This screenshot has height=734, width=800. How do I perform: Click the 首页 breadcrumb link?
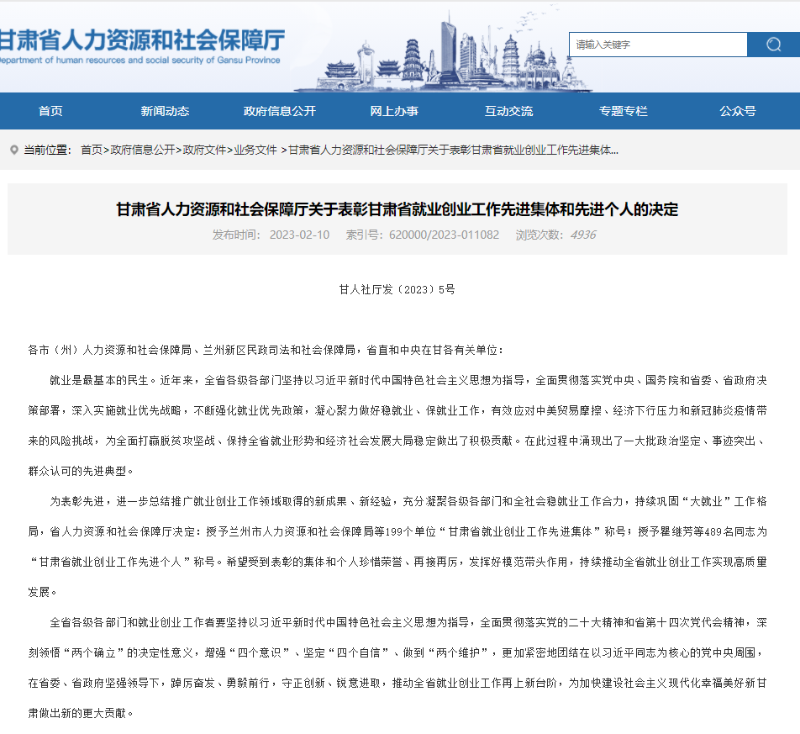point(91,150)
